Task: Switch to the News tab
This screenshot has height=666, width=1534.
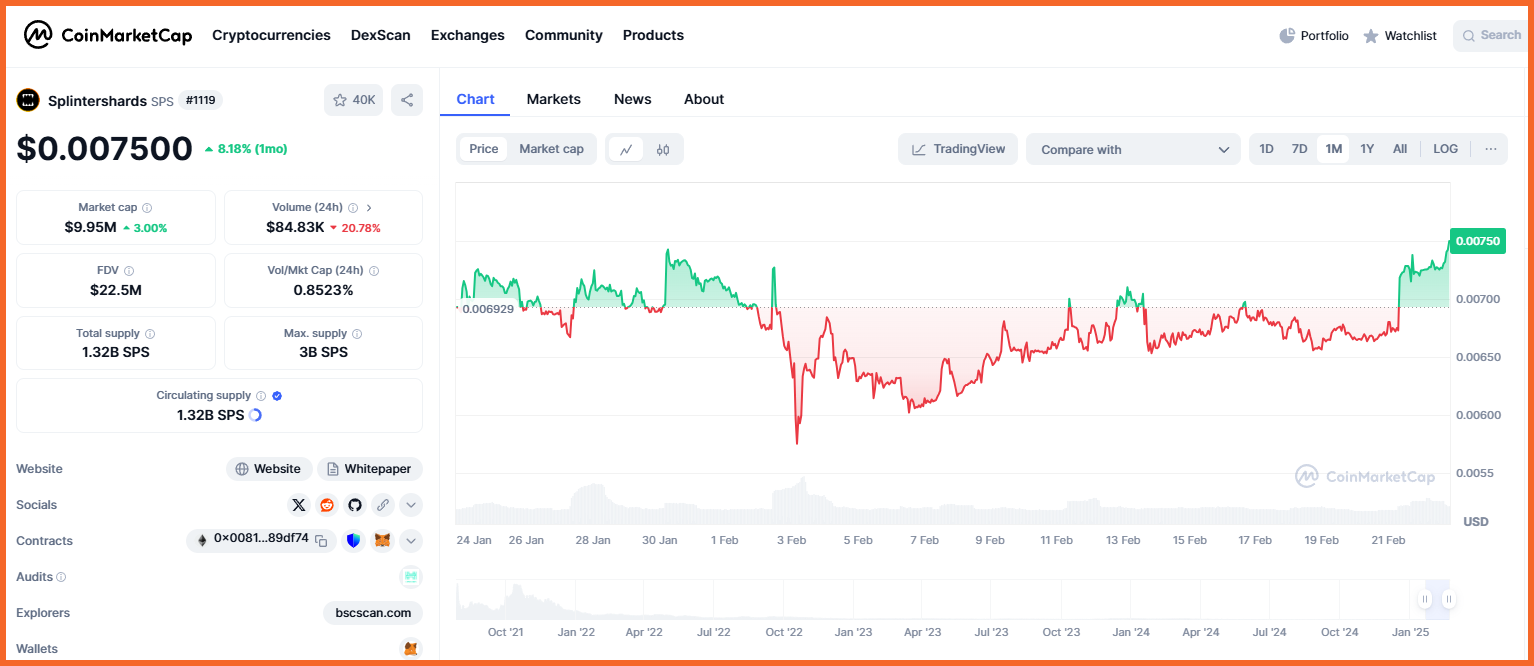Action: click(633, 99)
